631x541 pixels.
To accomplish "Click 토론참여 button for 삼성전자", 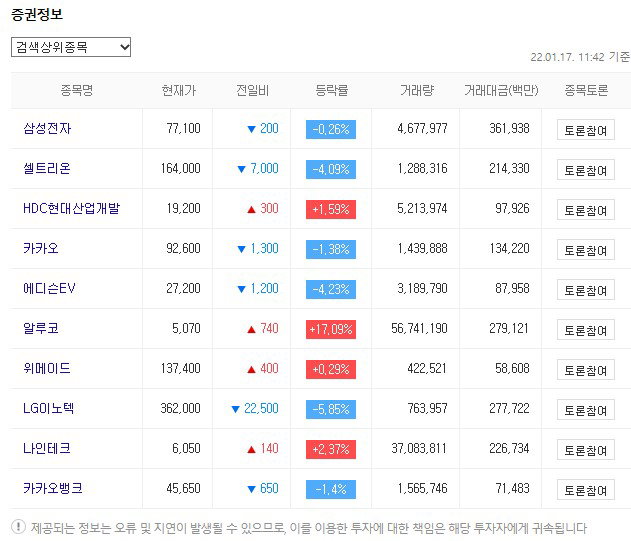I will 586,130.
